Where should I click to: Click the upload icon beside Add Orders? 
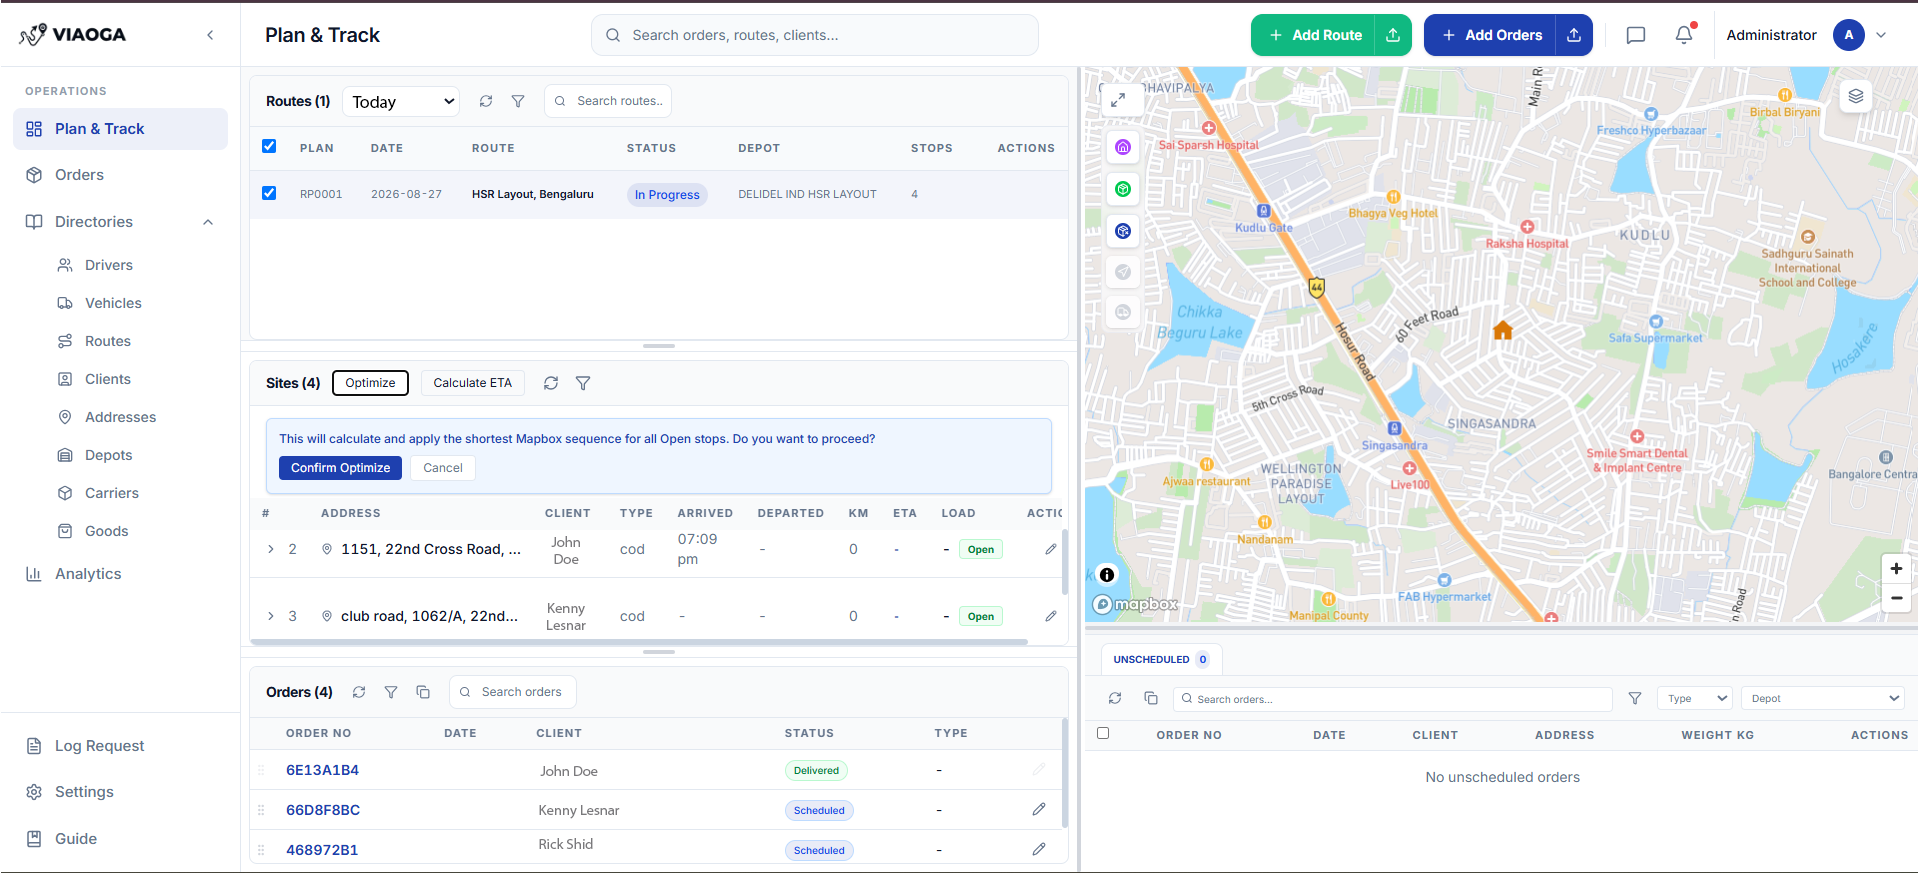pos(1574,35)
